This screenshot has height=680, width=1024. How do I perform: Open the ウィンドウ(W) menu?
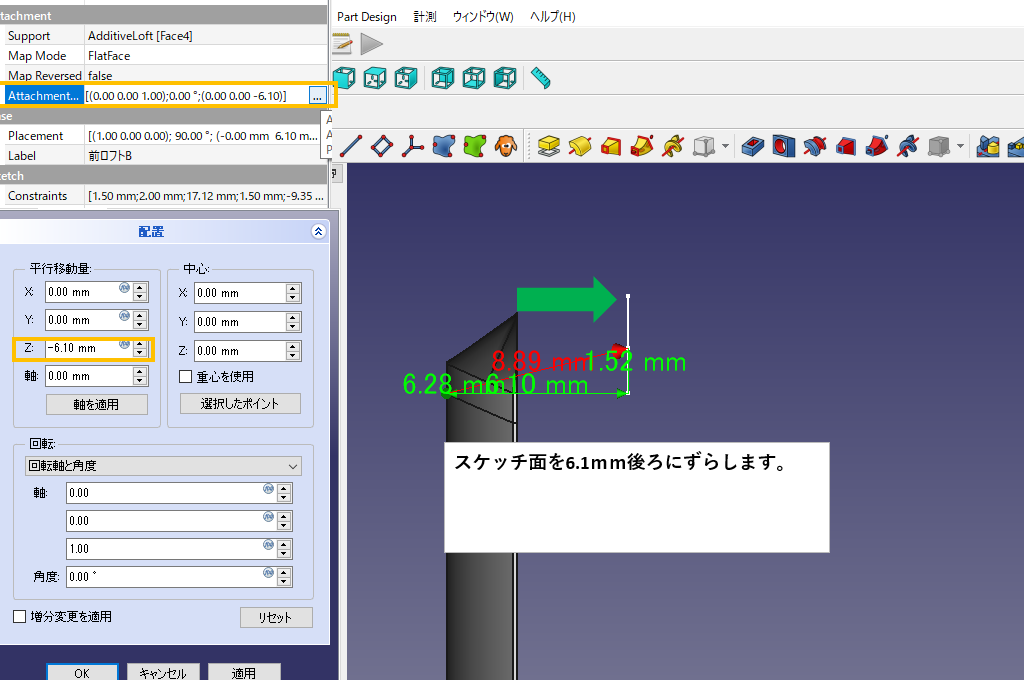[x=483, y=17]
